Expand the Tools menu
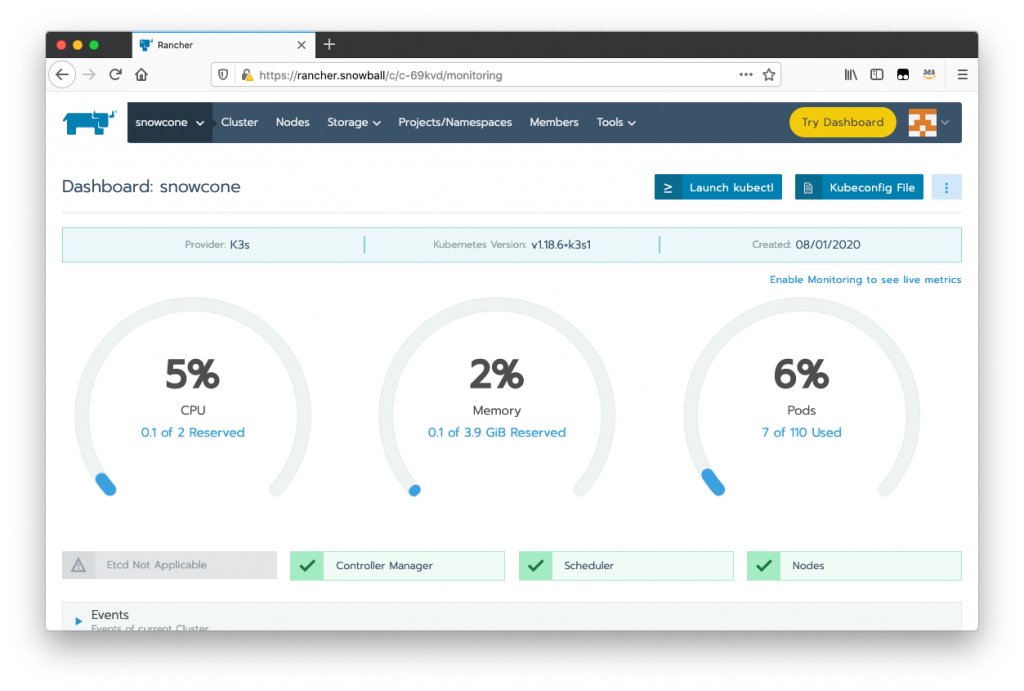 point(616,122)
